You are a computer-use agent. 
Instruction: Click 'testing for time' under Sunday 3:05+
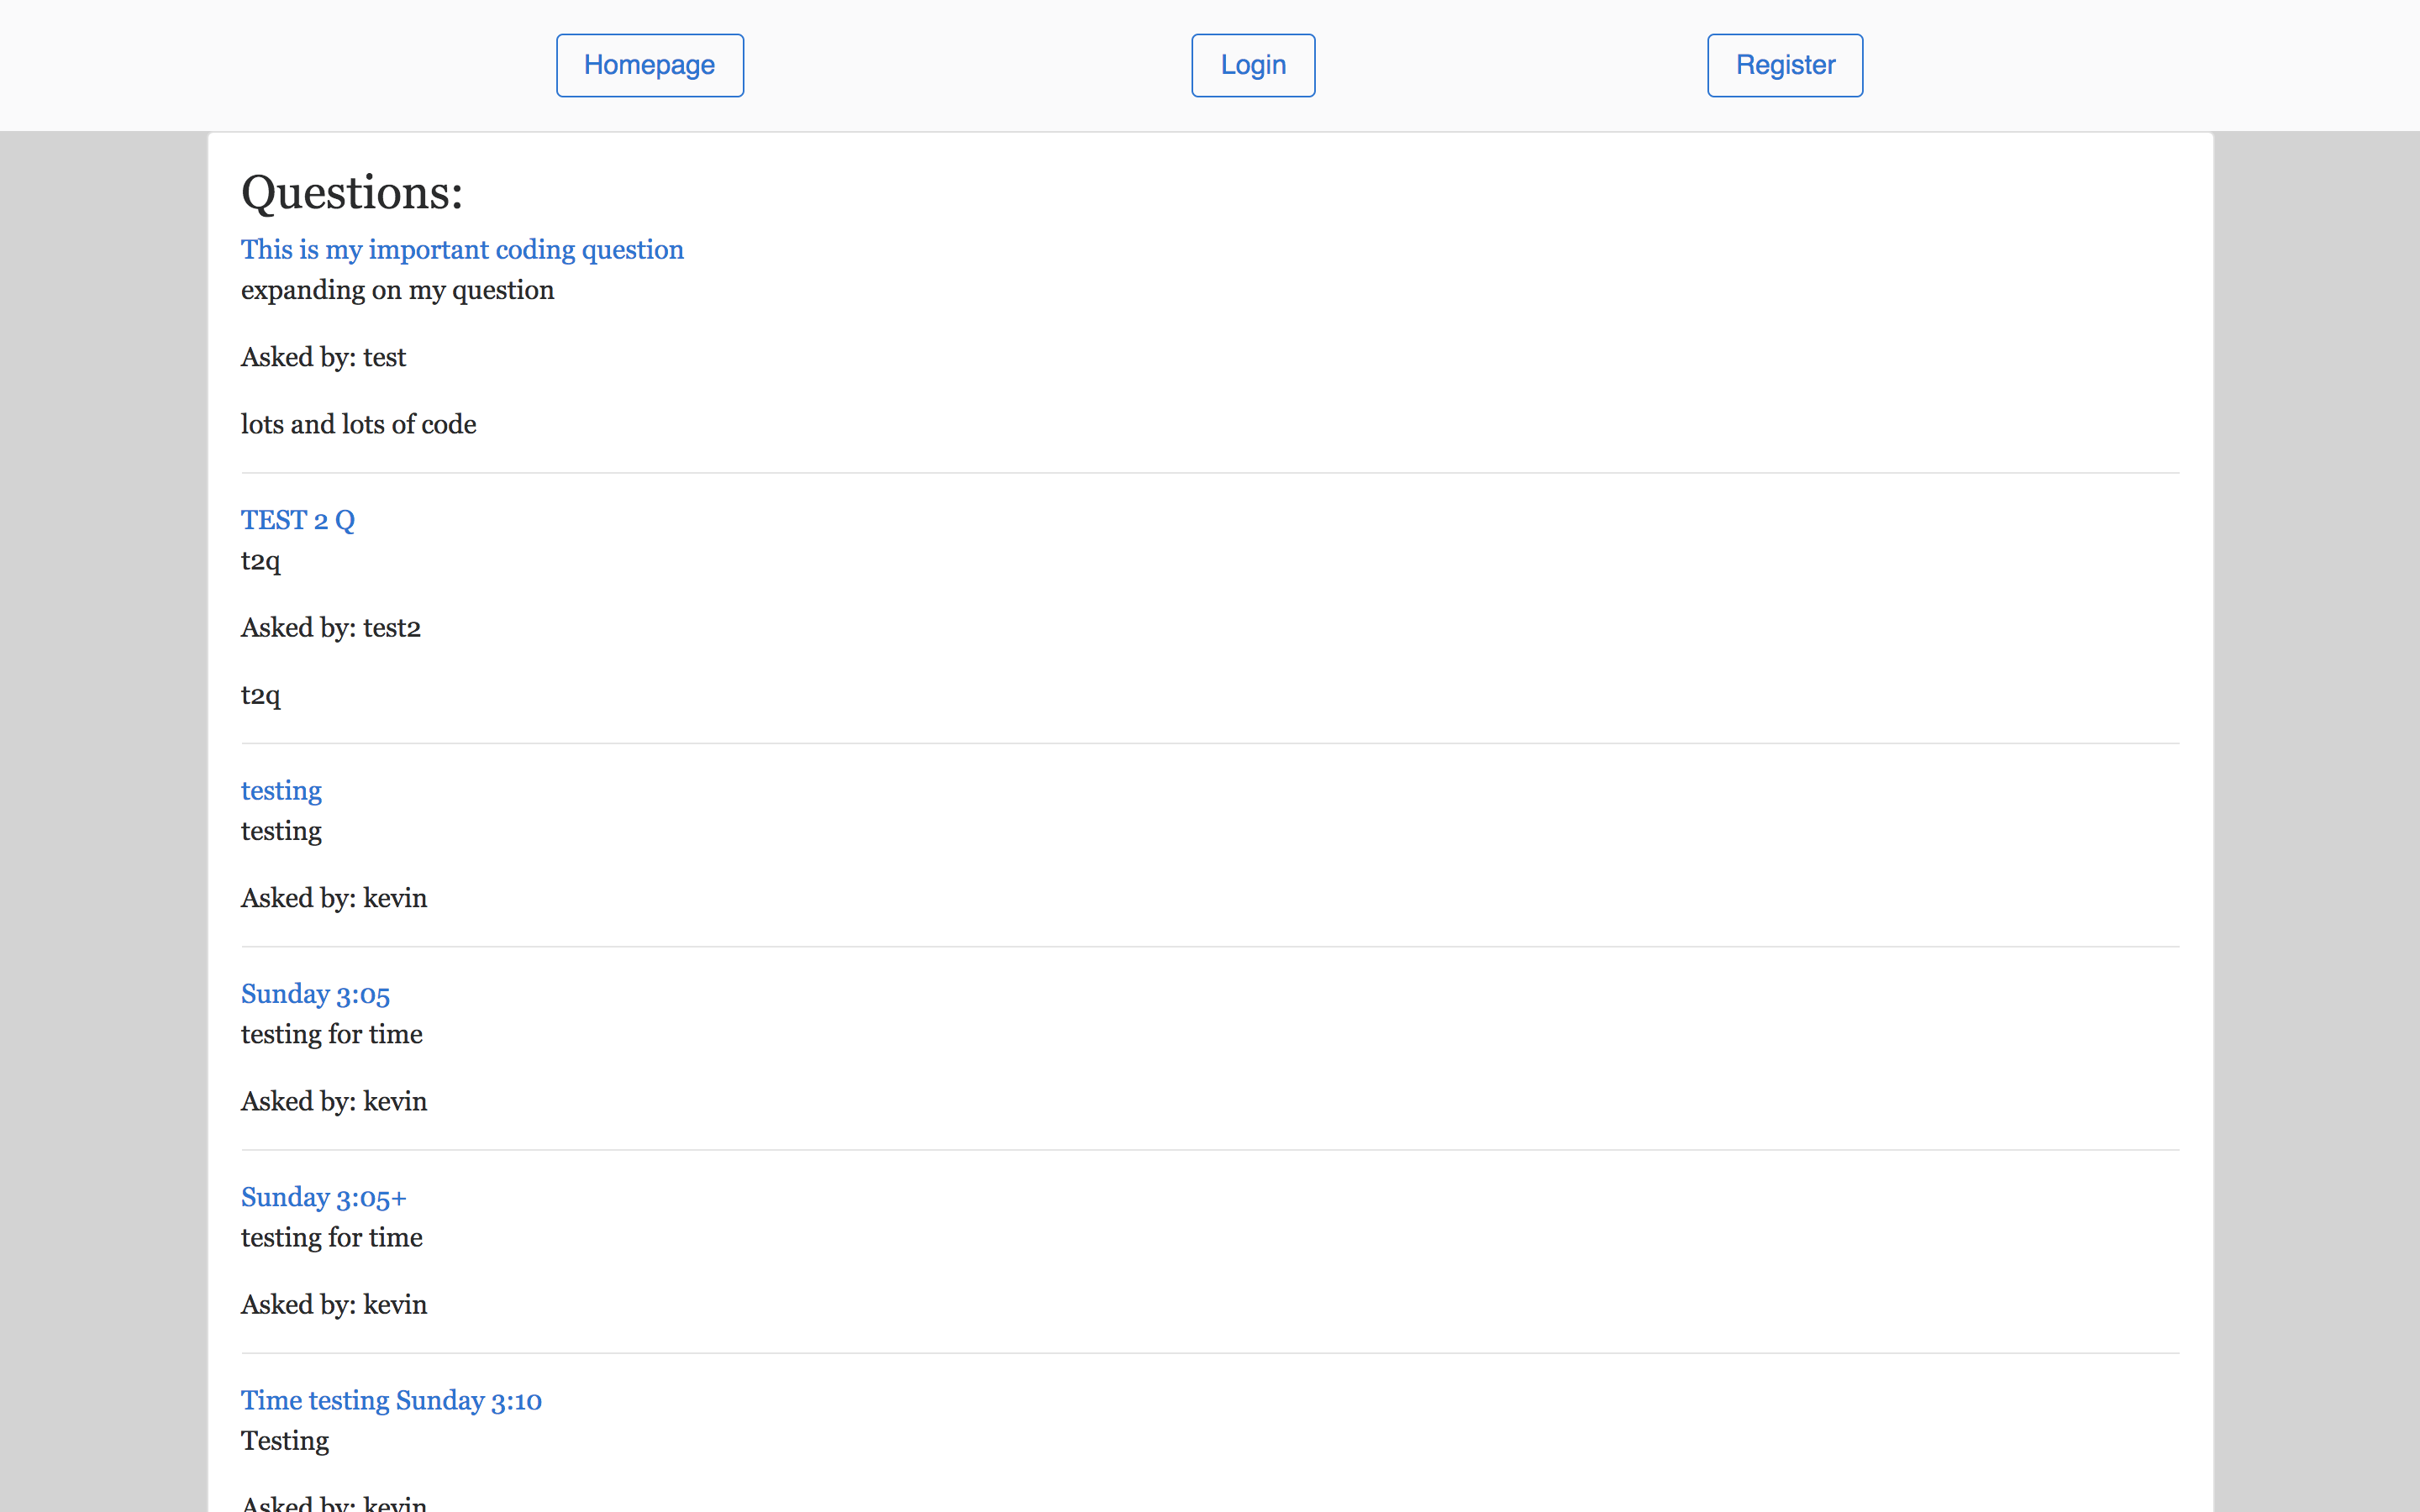point(331,1237)
